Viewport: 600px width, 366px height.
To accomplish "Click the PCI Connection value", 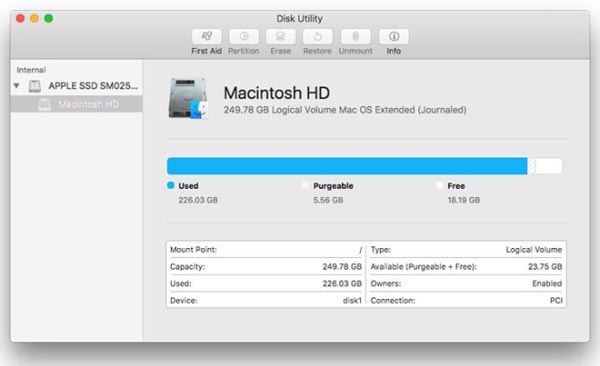I will 556,301.
